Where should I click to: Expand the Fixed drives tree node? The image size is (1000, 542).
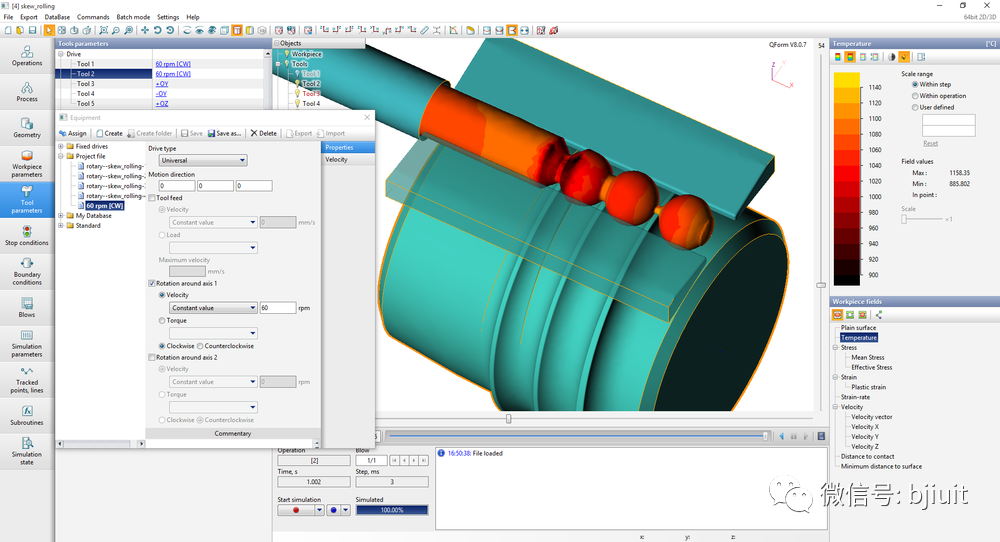coord(61,146)
